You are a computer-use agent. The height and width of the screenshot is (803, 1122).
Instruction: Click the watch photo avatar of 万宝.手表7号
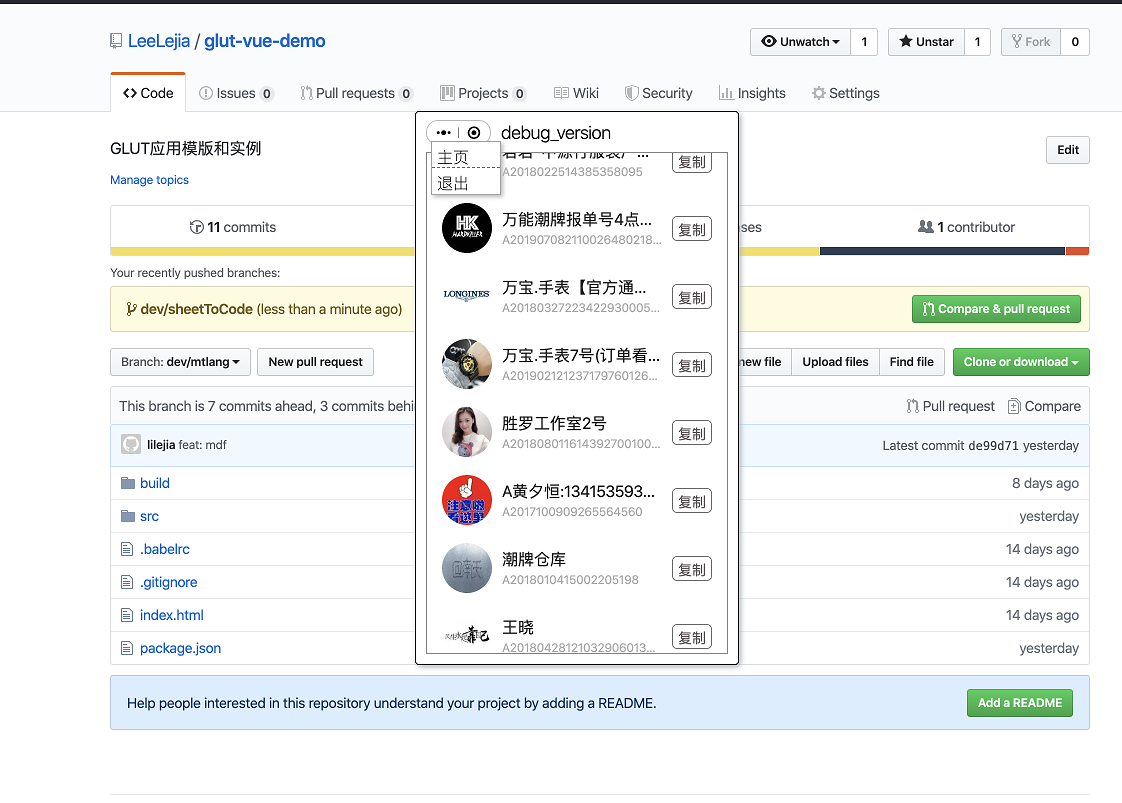(x=467, y=364)
